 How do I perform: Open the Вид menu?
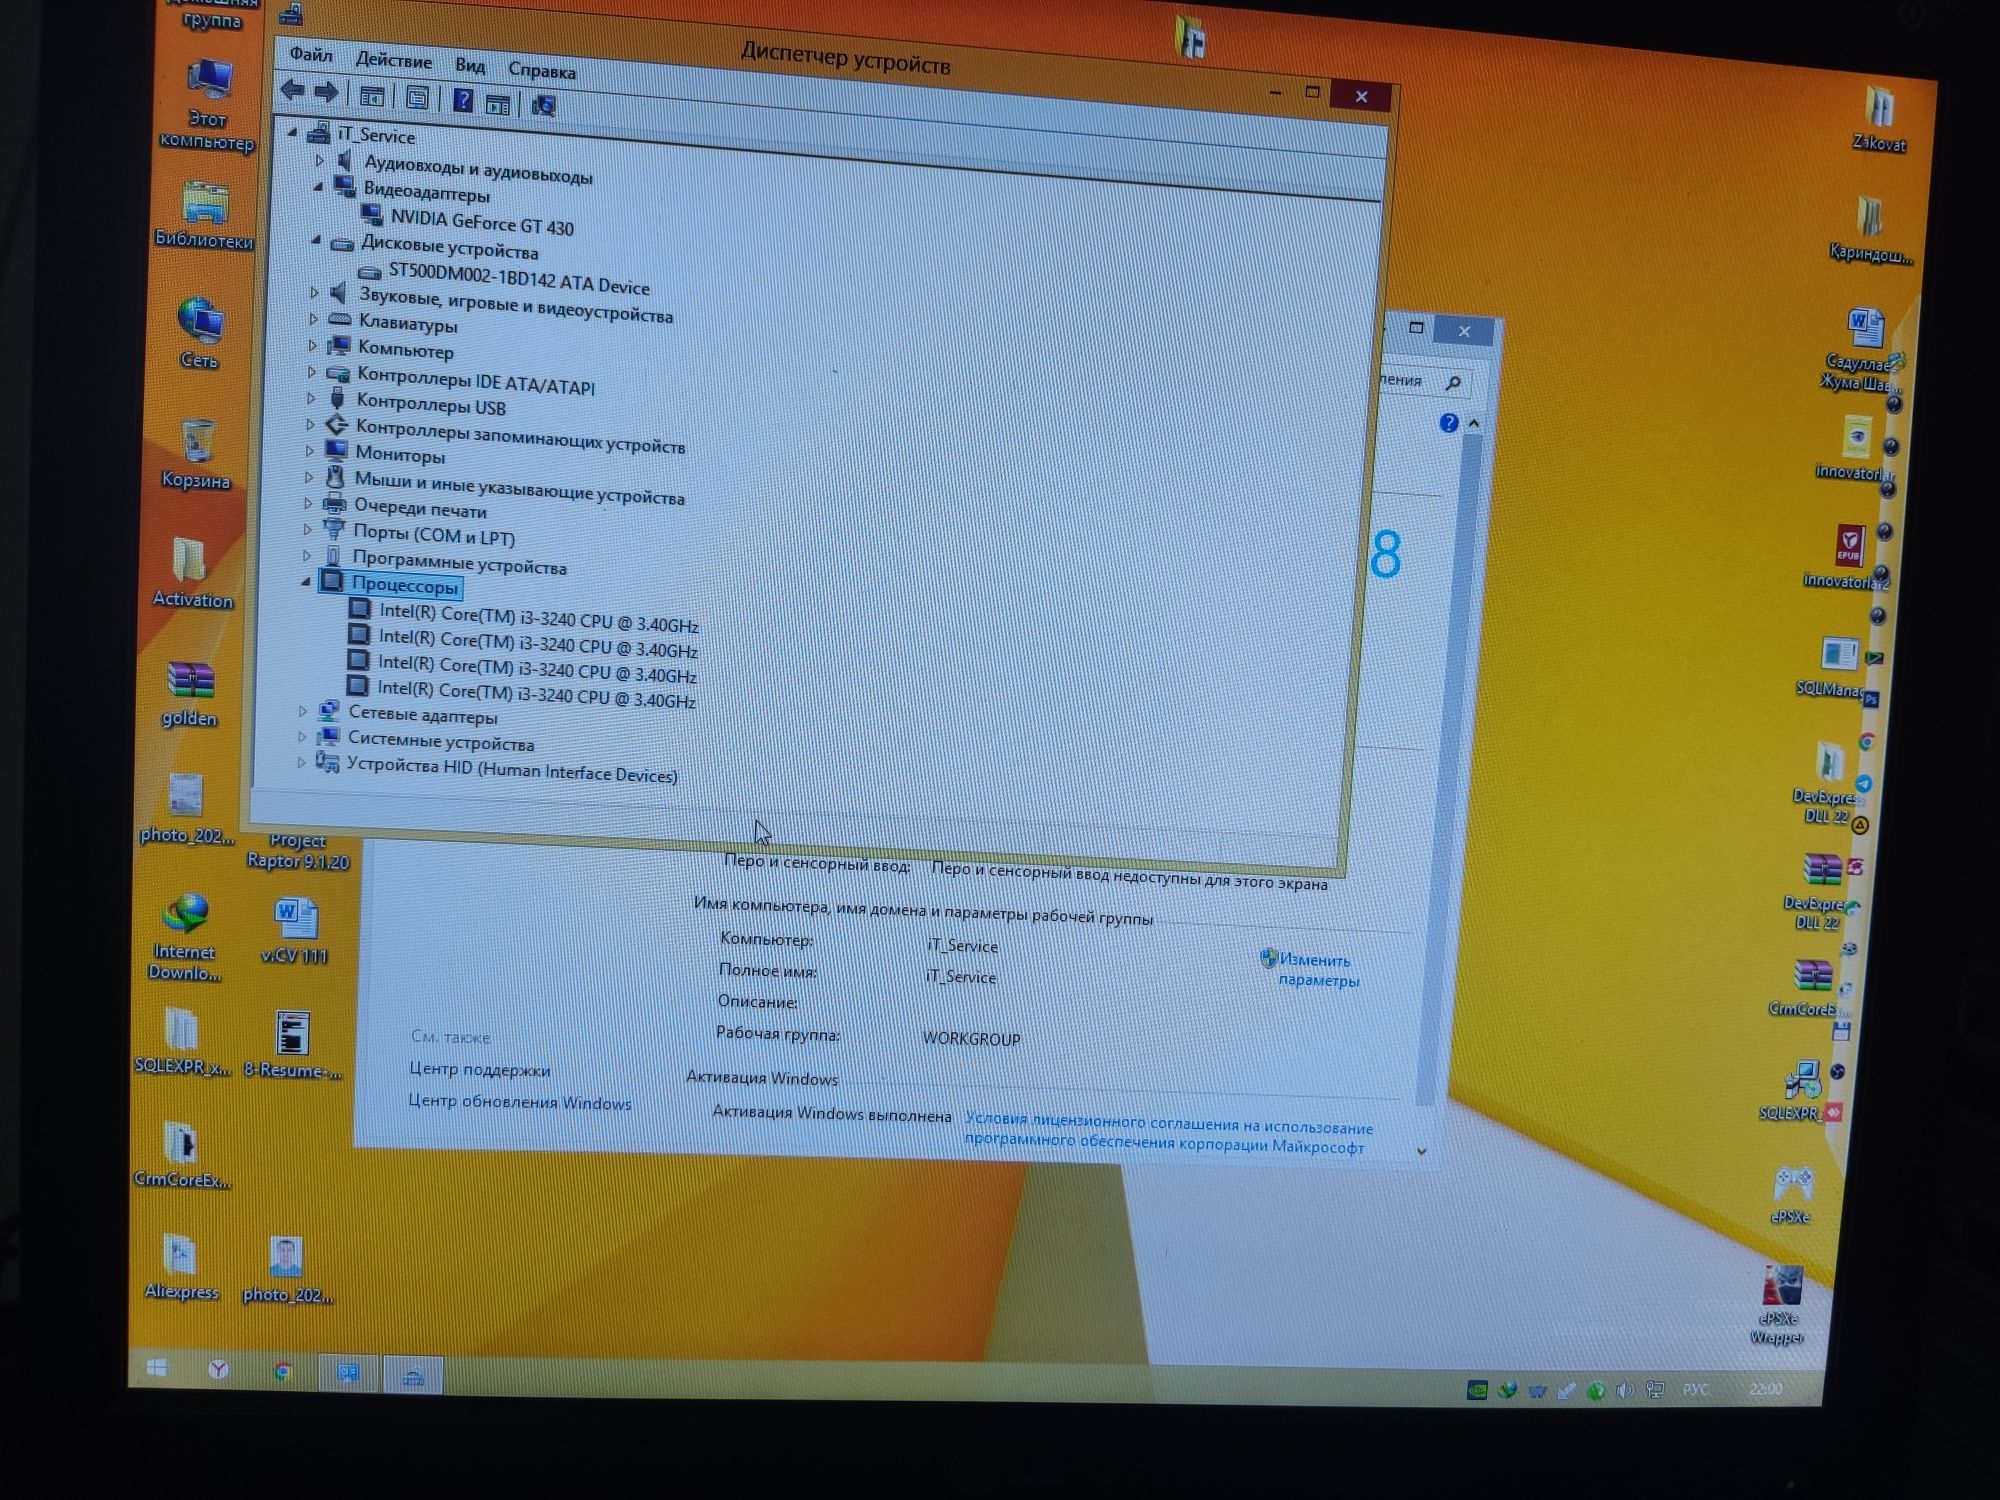[x=470, y=66]
